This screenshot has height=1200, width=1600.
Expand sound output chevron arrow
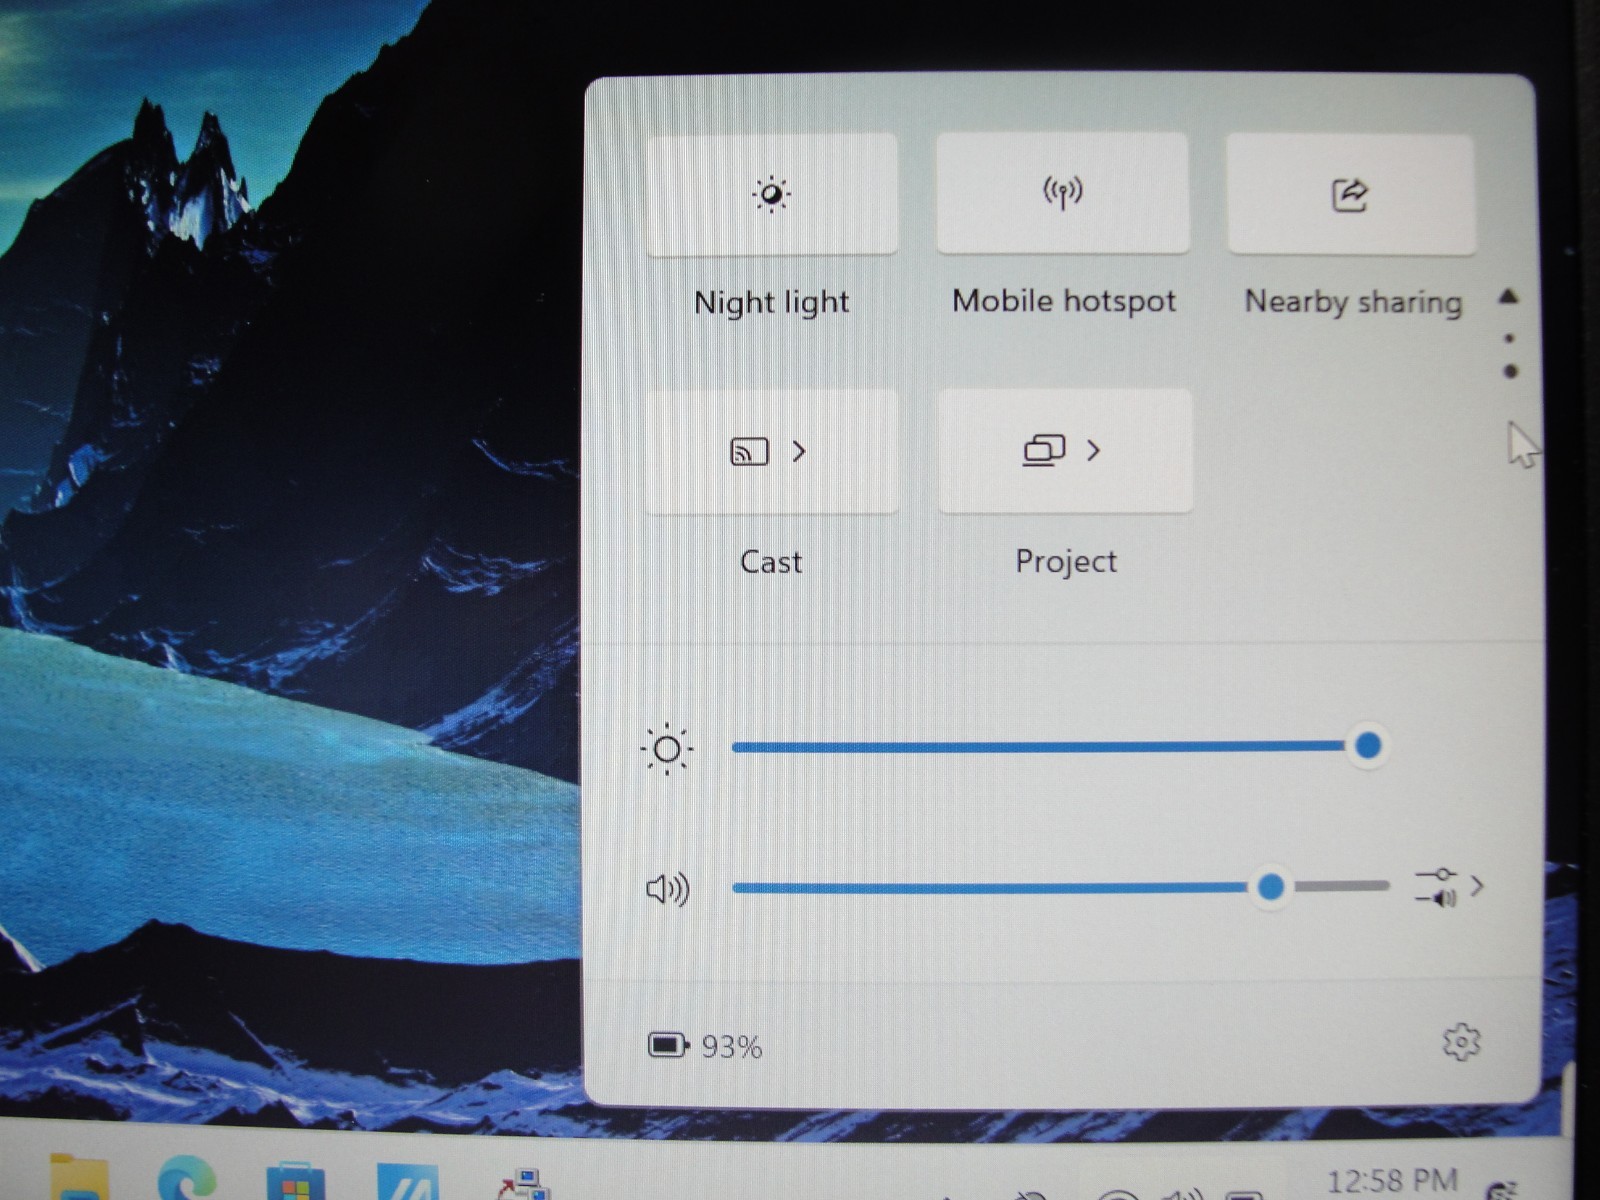(x=1477, y=886)
